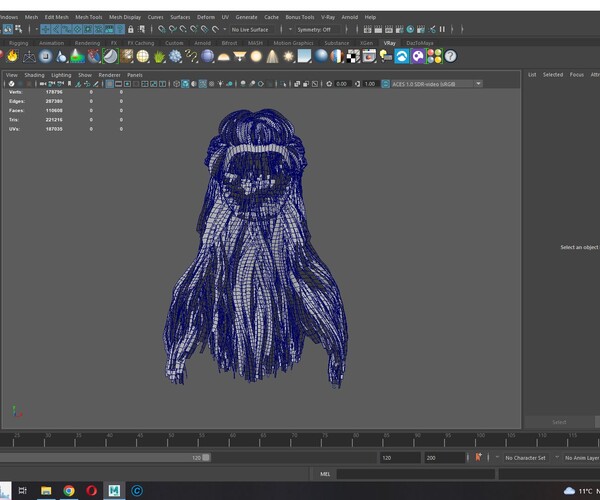
Task: Click the MEL script language label
Action: pyautogui.click(x=325, y=474)
